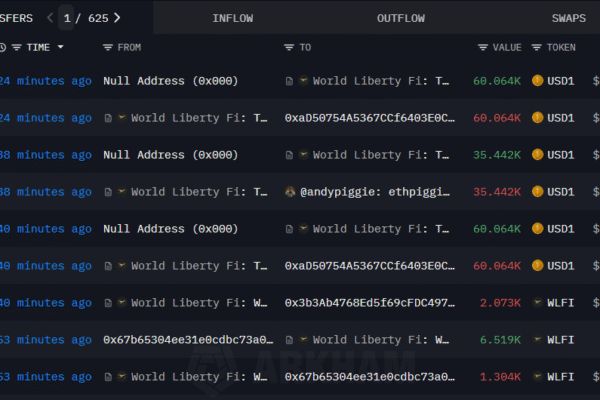Open the TOKEN column filter icon
The width and height of the screenshot is (600, 400).
click(537, 47)
